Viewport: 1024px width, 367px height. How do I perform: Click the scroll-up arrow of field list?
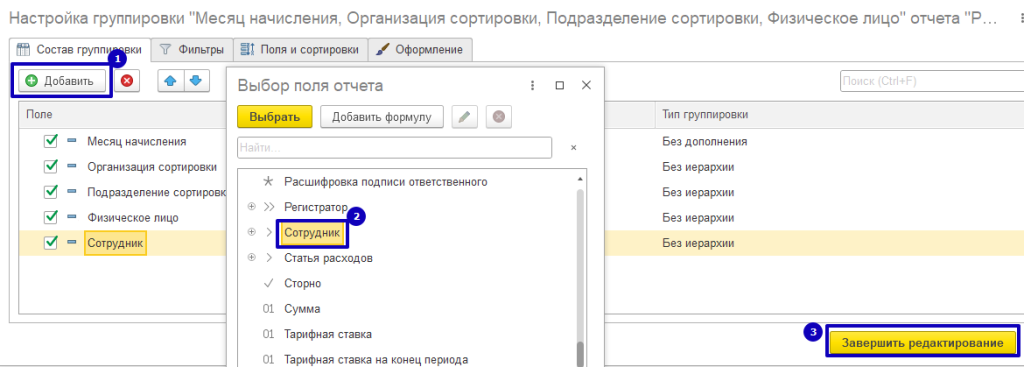(x=580, y=178)
